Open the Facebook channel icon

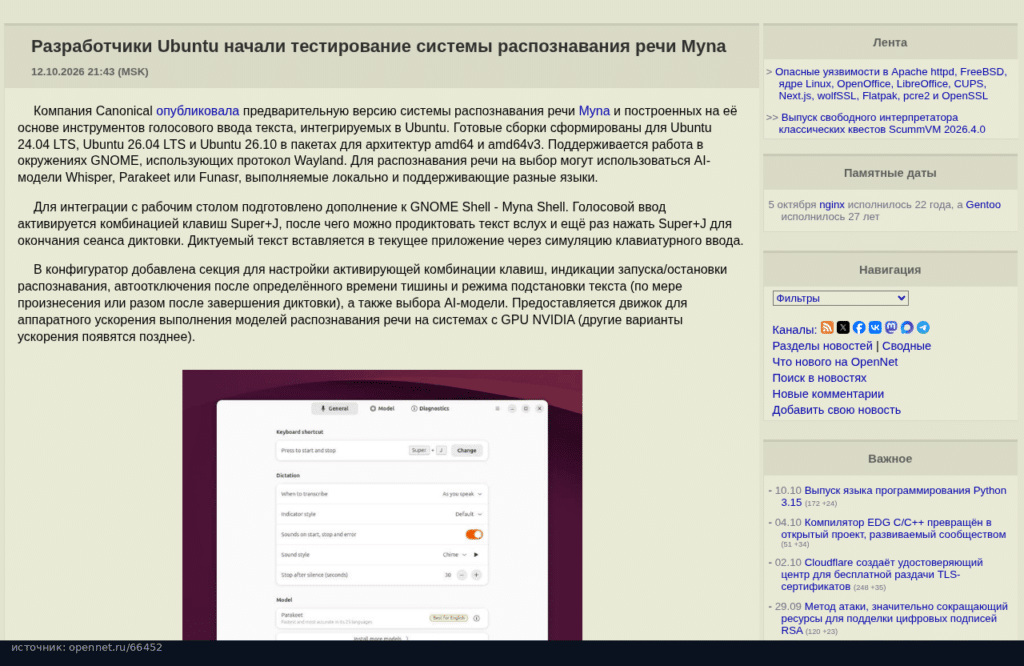click(x=859, y=328)
